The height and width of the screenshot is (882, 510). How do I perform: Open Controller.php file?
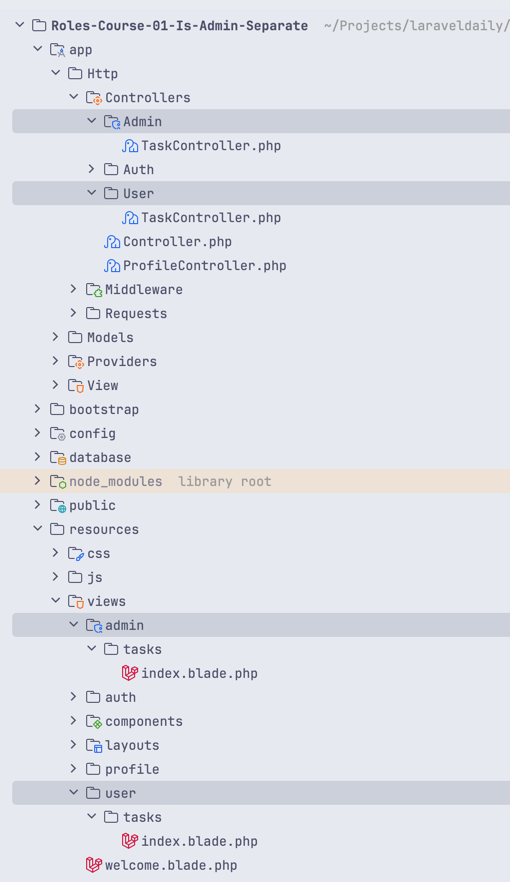[x=177, y=242]
